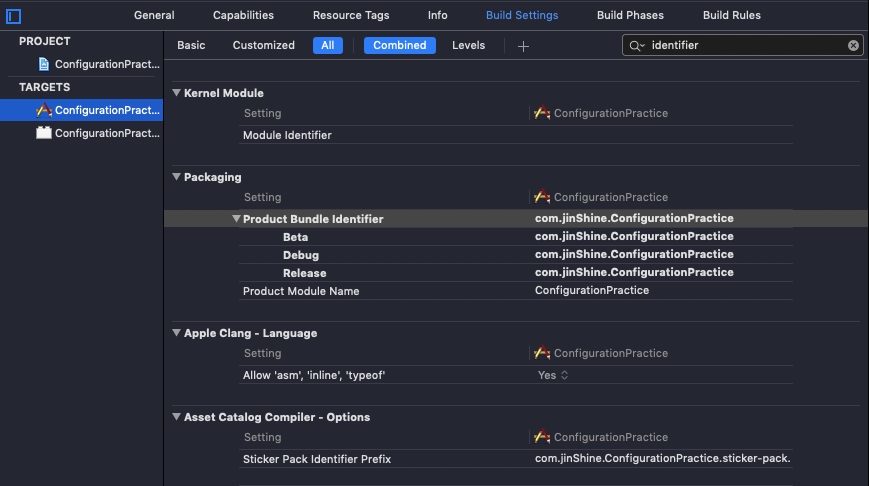Click the test bundle target icon in sidebar
869x486 pixels.
(44, 133)
